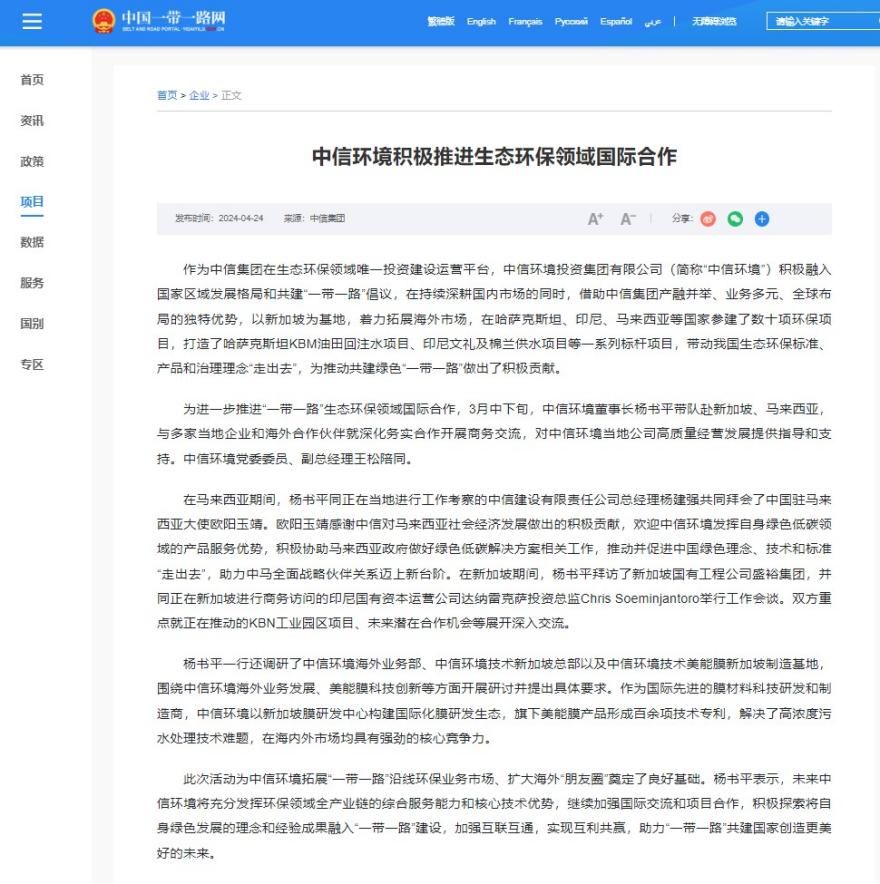Click inside the keyword search input box
The image size is (880, 884).
[805, 21]
